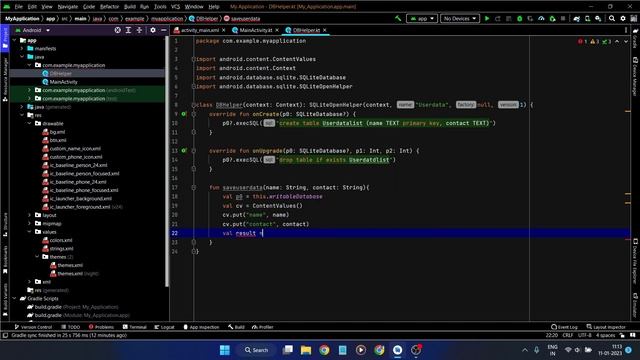Switch to the MainActivity.kt tab

coord(256,30)
